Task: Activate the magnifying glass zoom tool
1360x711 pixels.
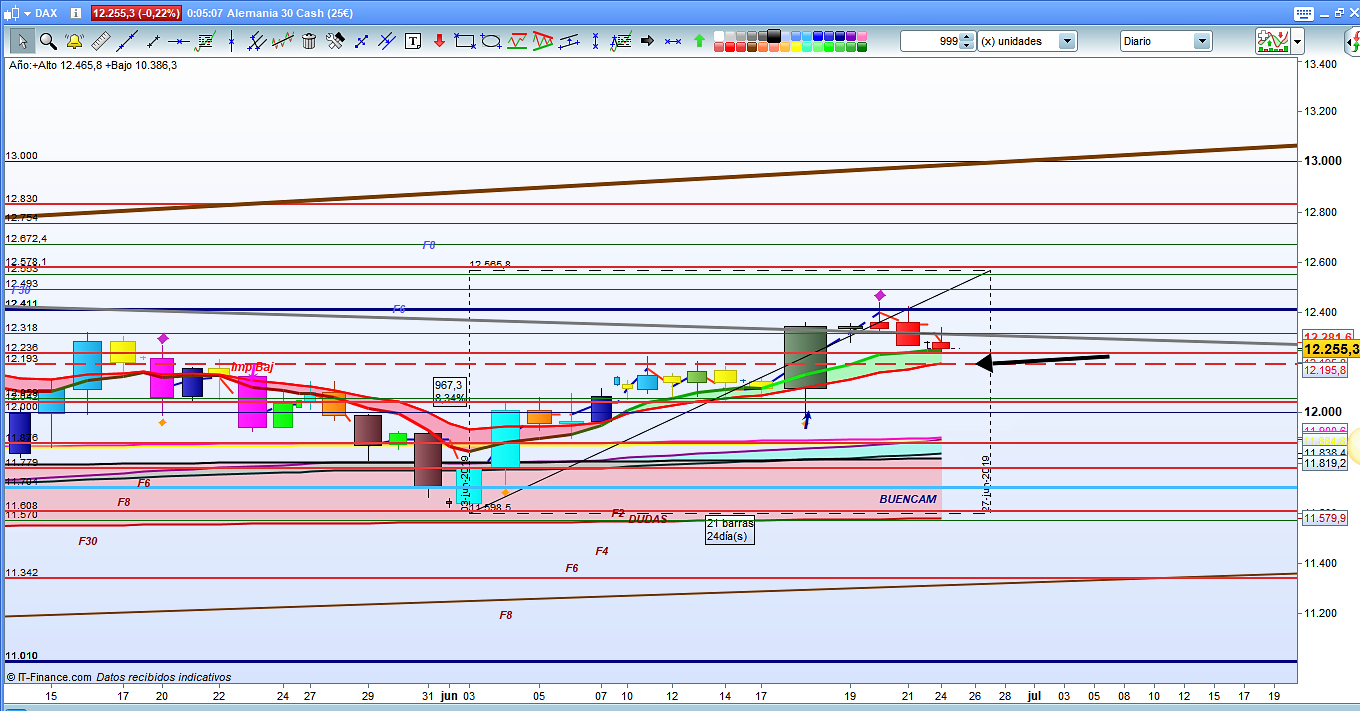Action: pos(48,41)
